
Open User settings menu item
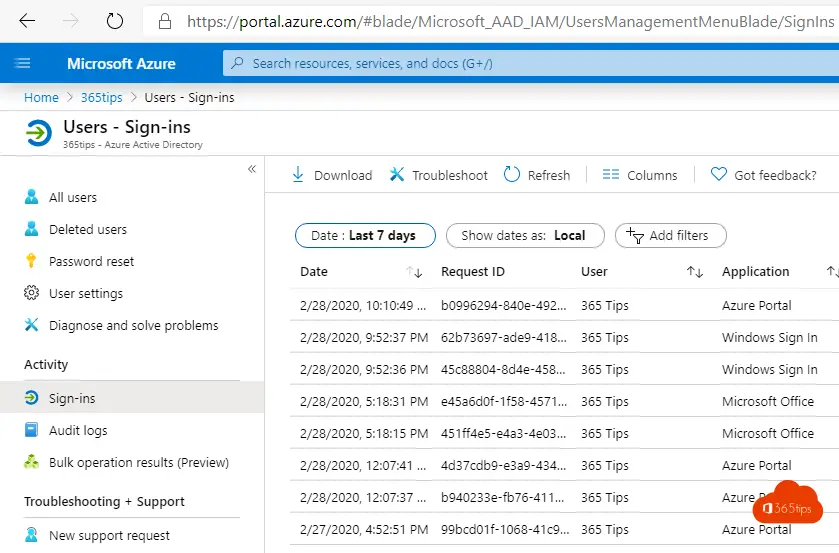[86, 294]
